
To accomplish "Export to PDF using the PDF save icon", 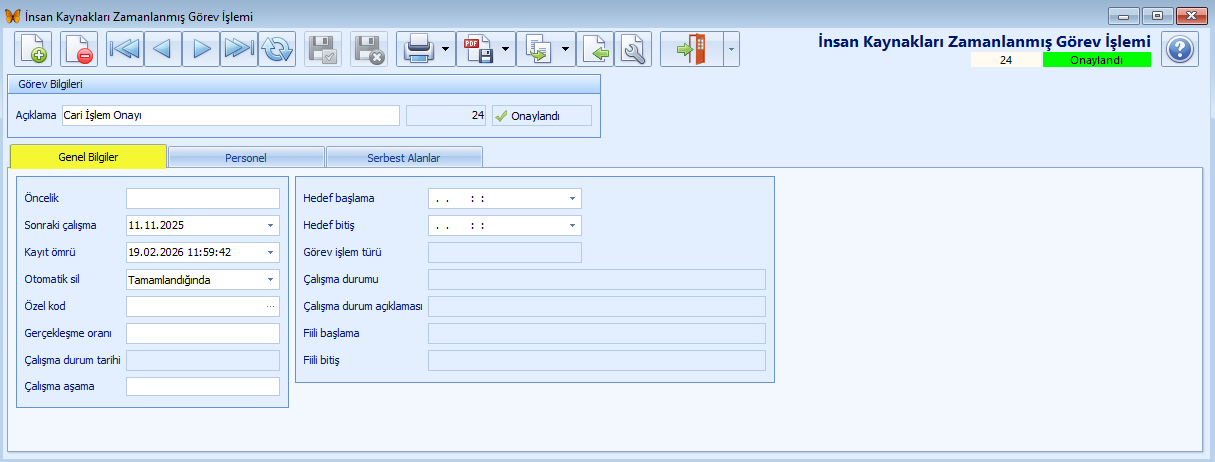I will (477, 48).
